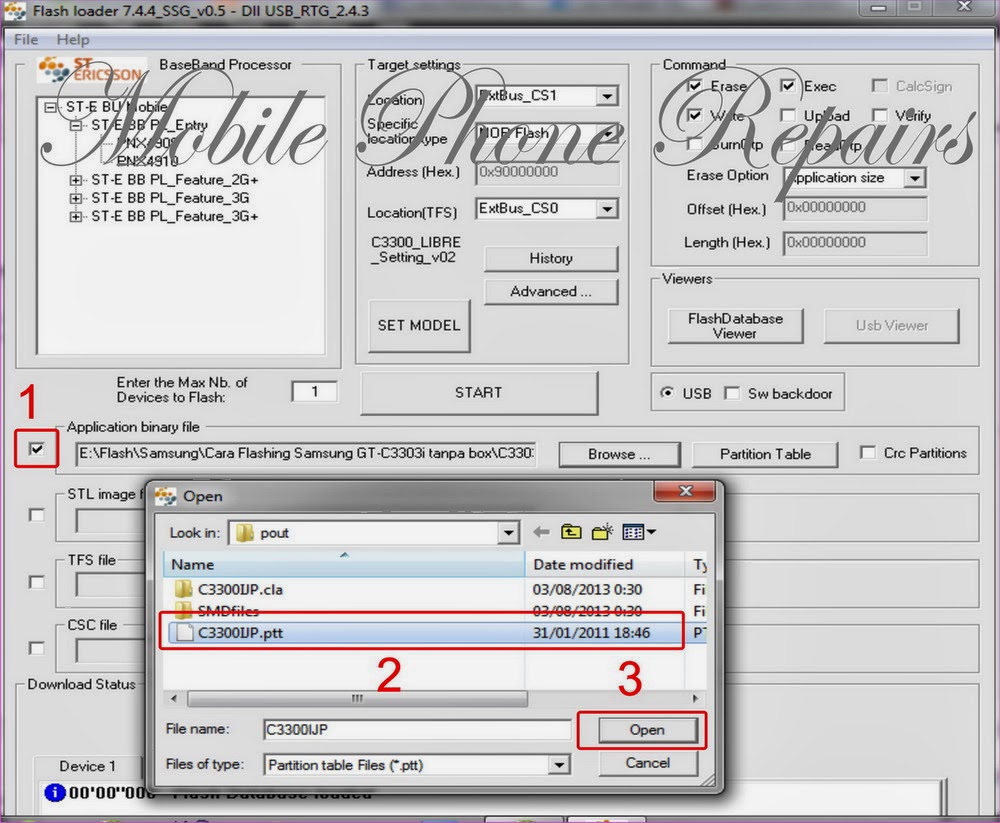Open the Specific location type dropdown

(x=608, y=134)
